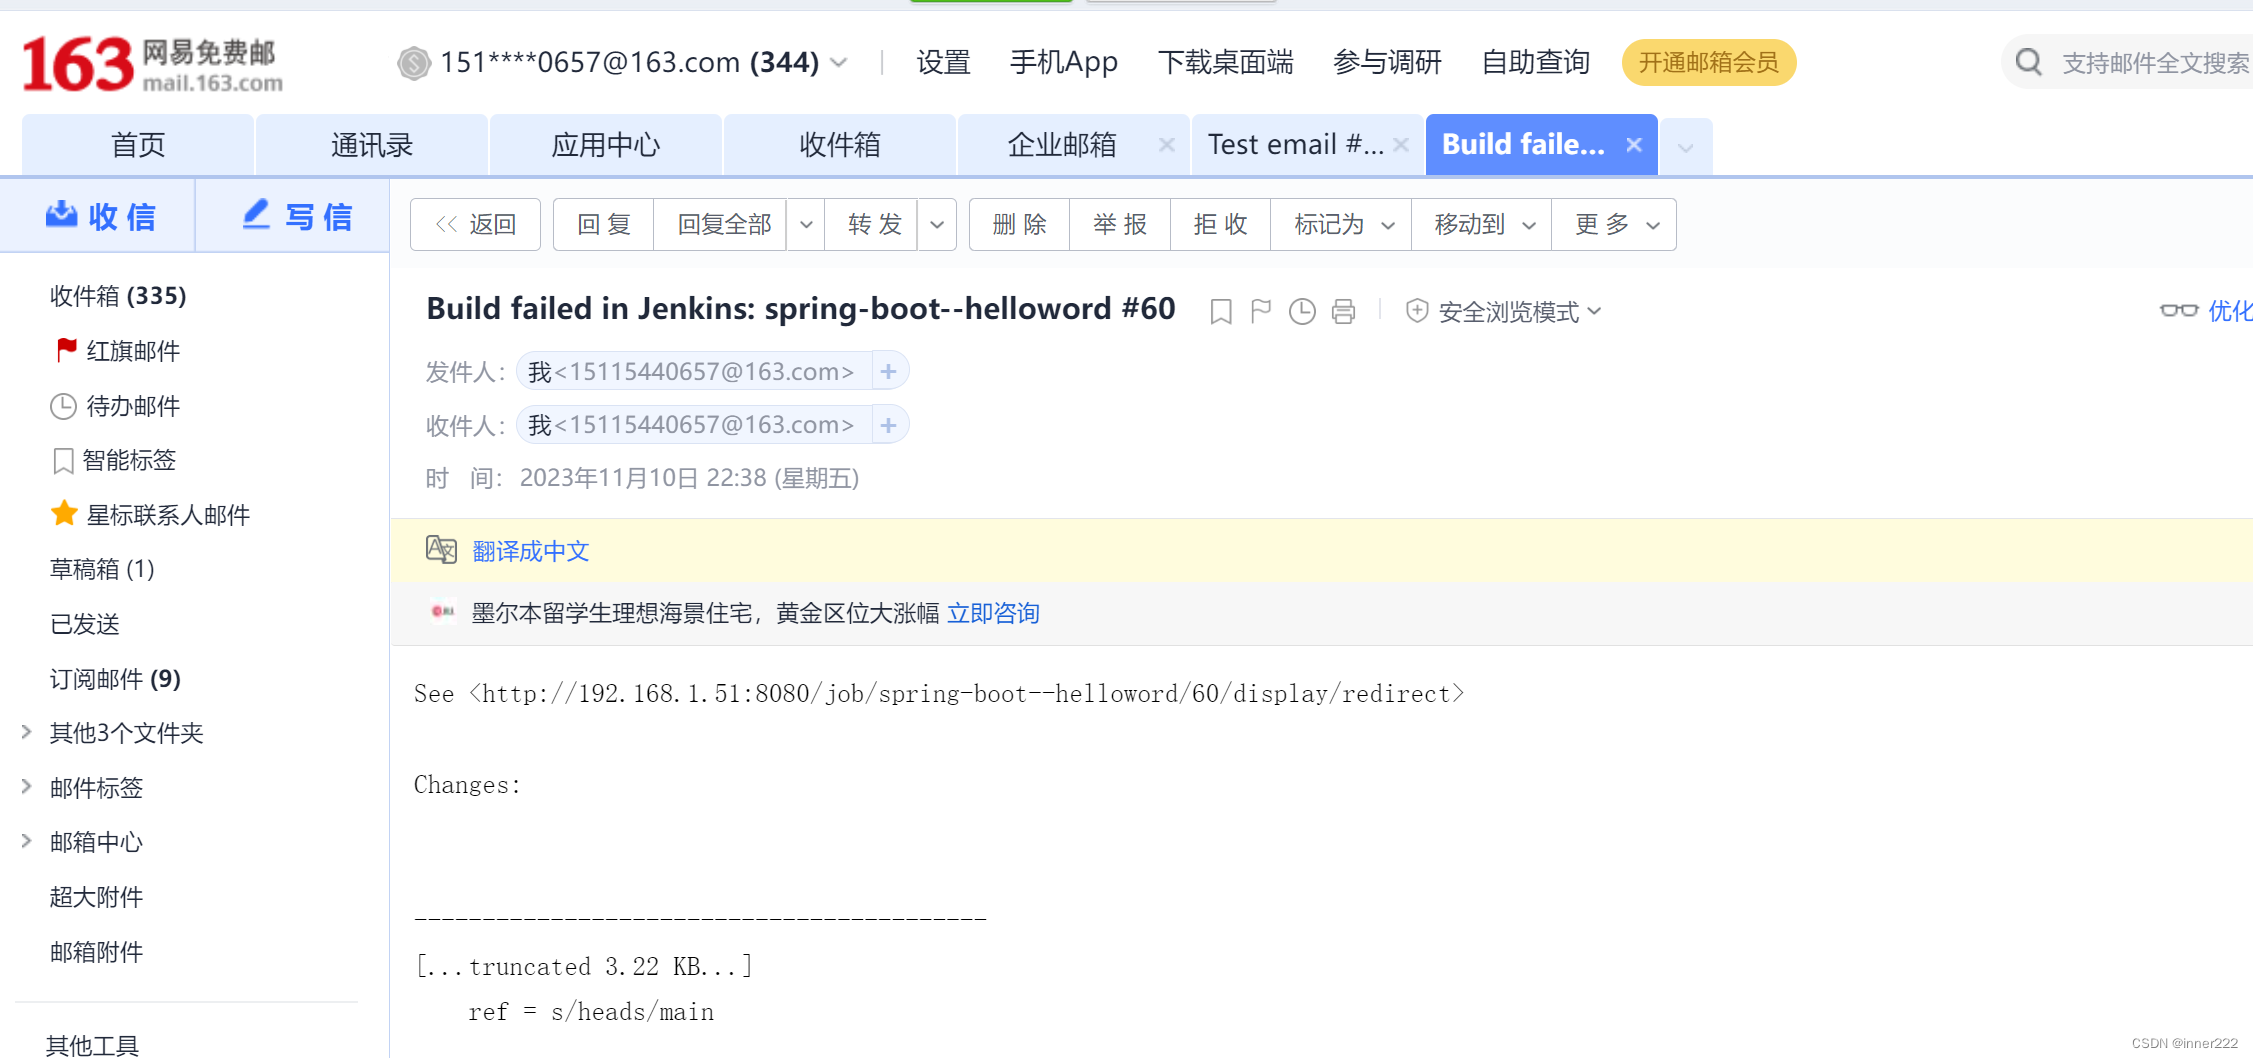Open 订阅邮件 (9) folder
2253x1058 pixels.
pos(115,679)
